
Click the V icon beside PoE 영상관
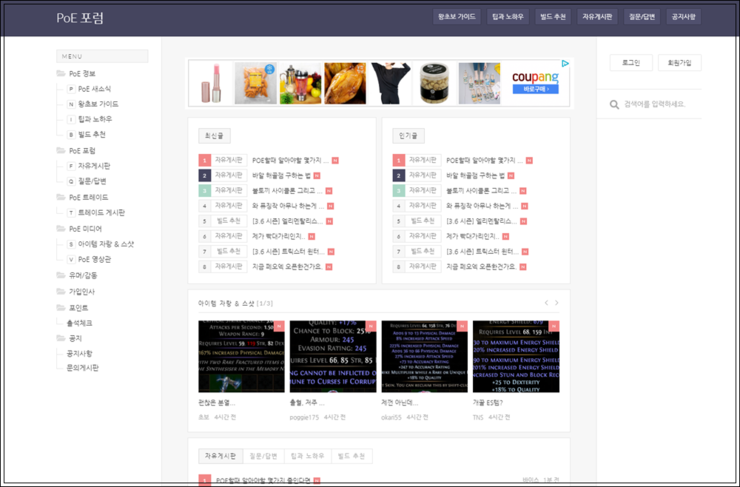click(x=71, y=260)
